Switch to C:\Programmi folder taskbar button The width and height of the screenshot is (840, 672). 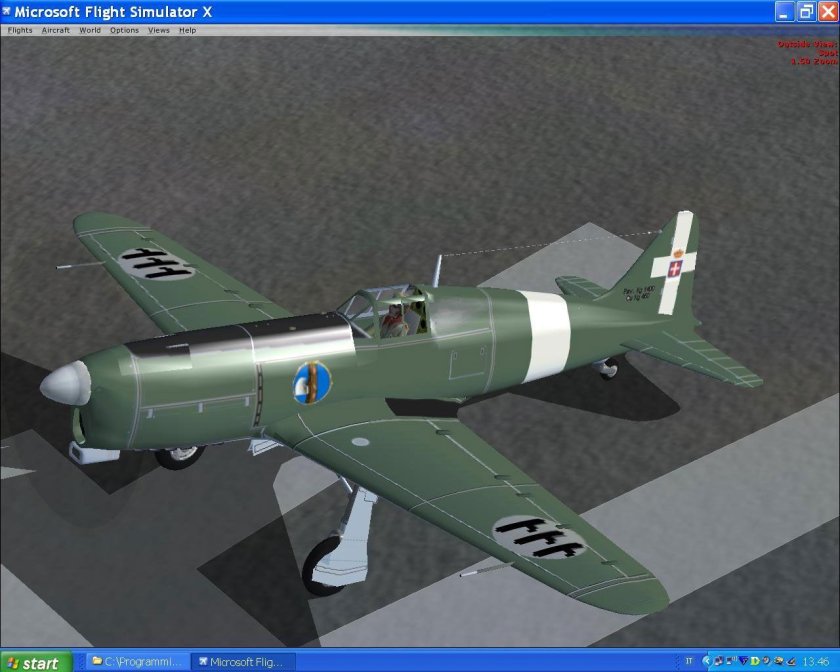(137, 662)
